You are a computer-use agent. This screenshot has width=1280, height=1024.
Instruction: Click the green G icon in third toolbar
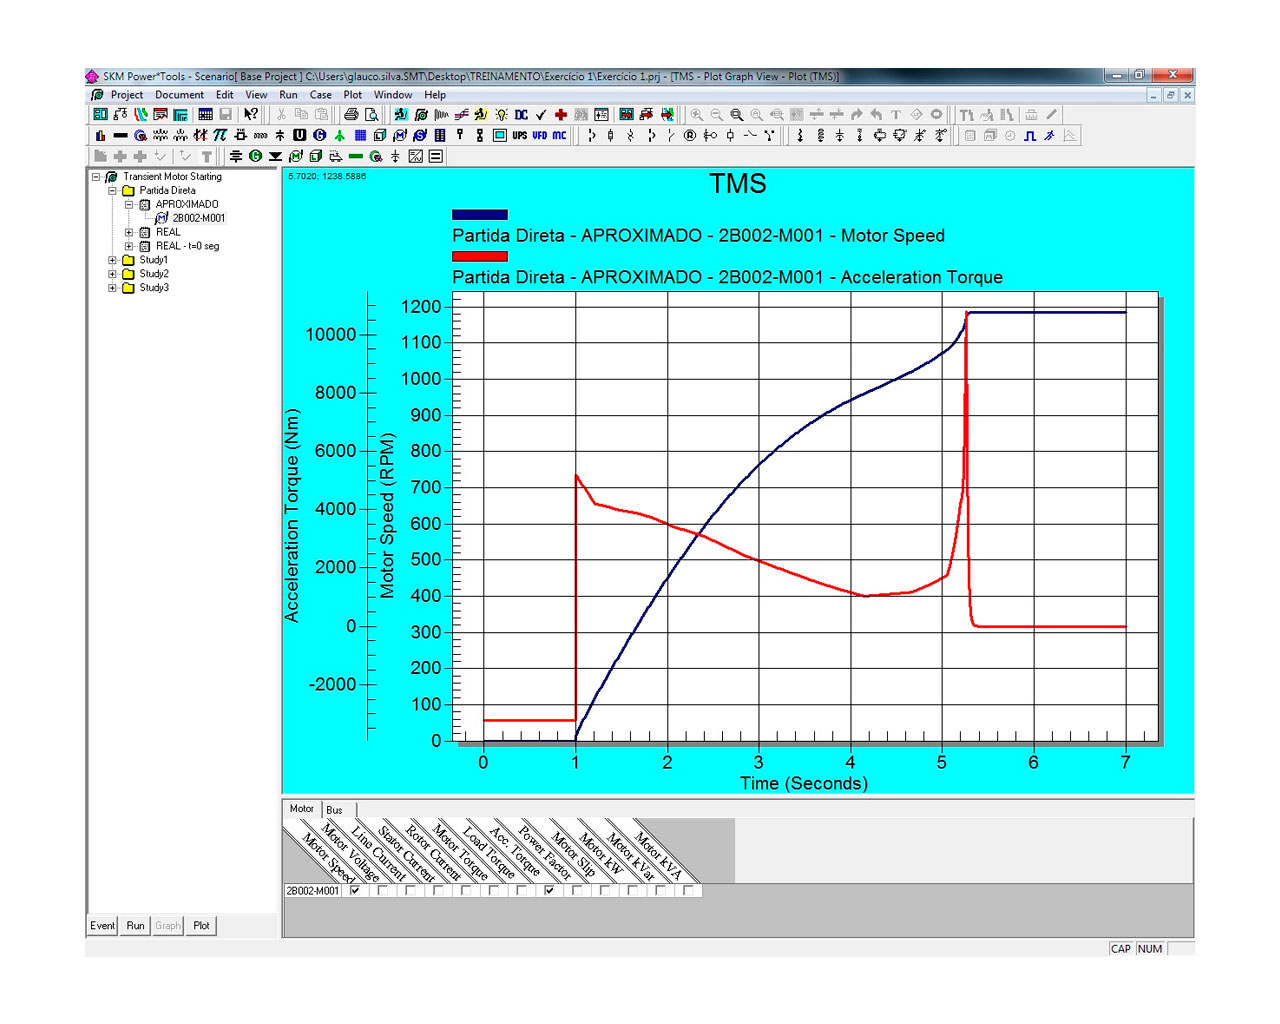click(255, 156)
